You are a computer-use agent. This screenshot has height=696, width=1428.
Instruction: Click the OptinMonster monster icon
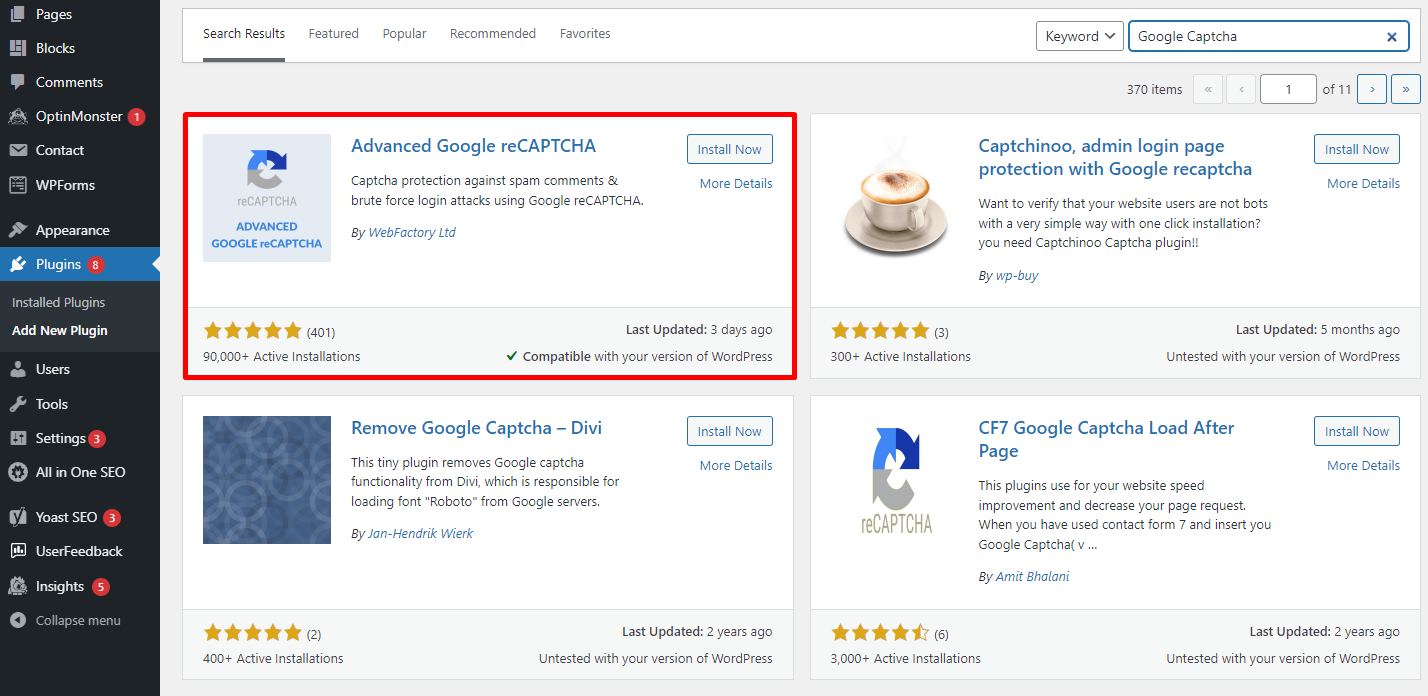click(17, 116)
